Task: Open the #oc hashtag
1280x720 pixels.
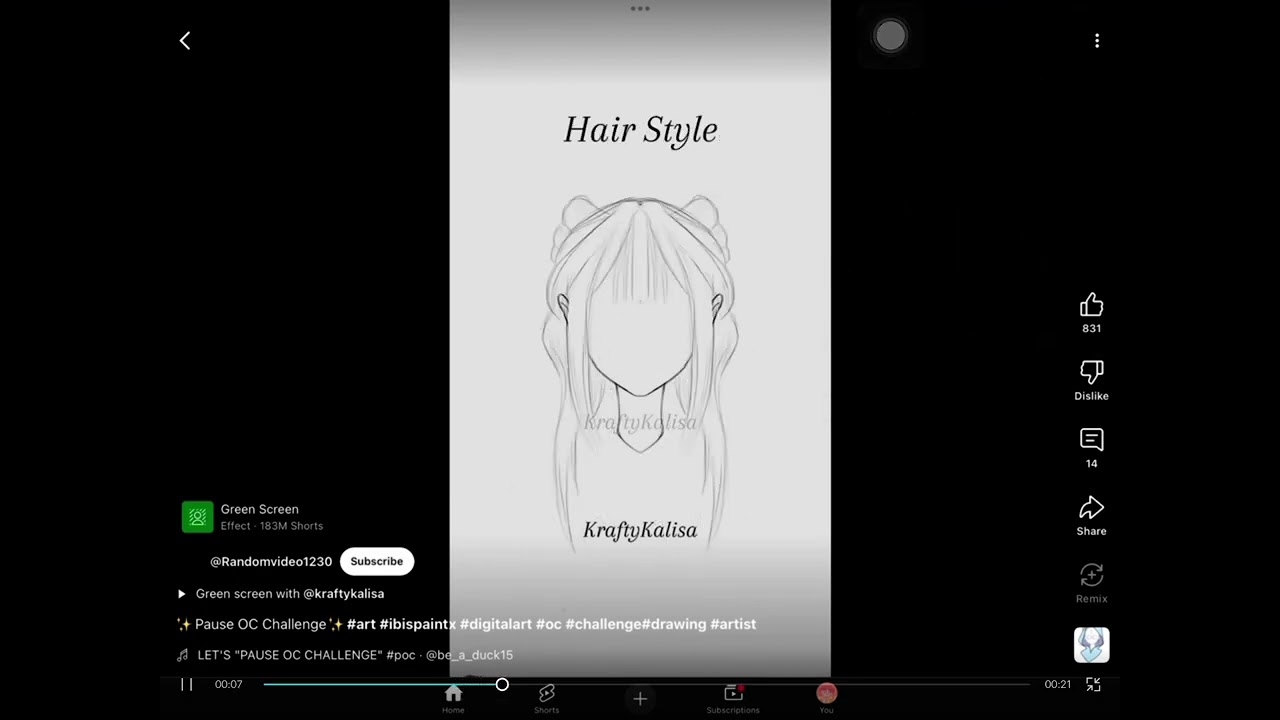Action: click(549, 624)
